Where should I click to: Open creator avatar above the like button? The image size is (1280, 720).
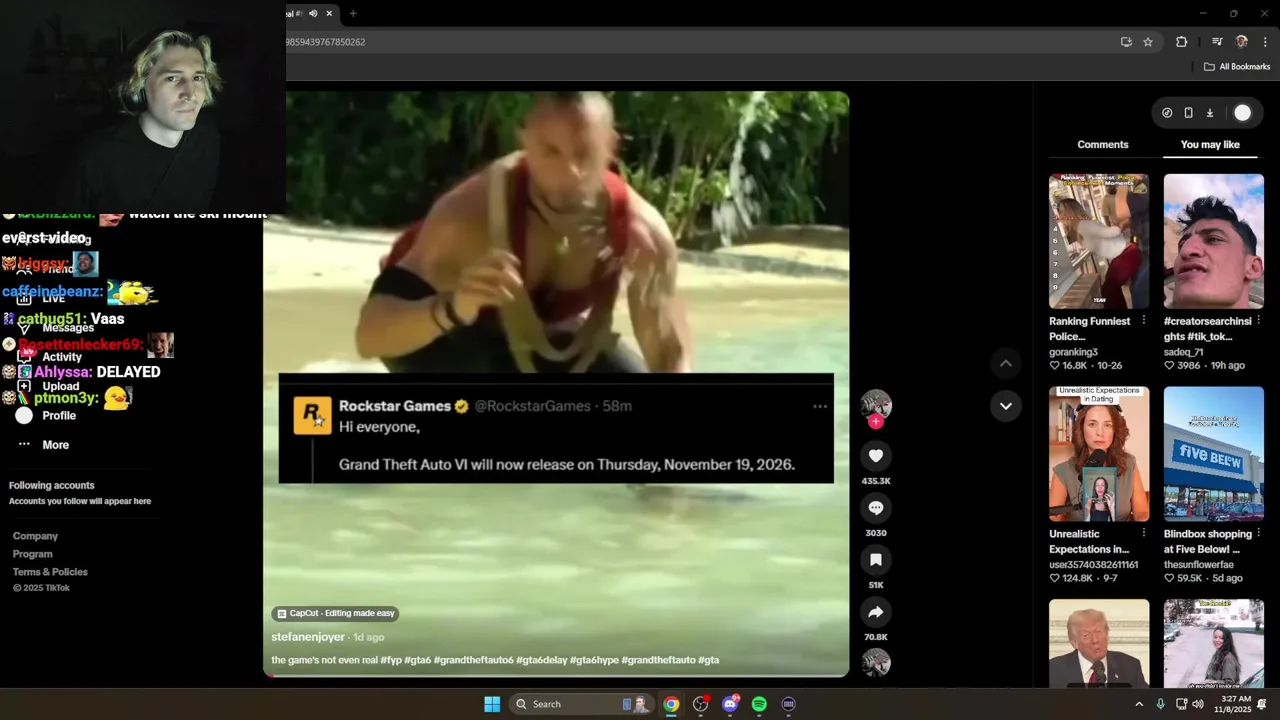(876, 404)
